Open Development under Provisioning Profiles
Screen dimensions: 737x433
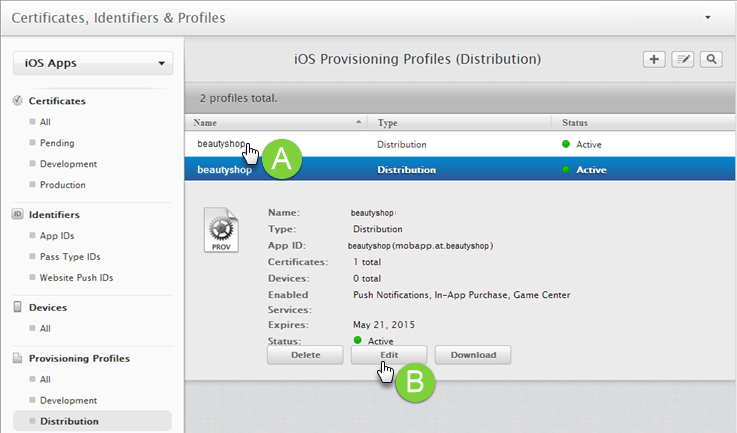68,400
